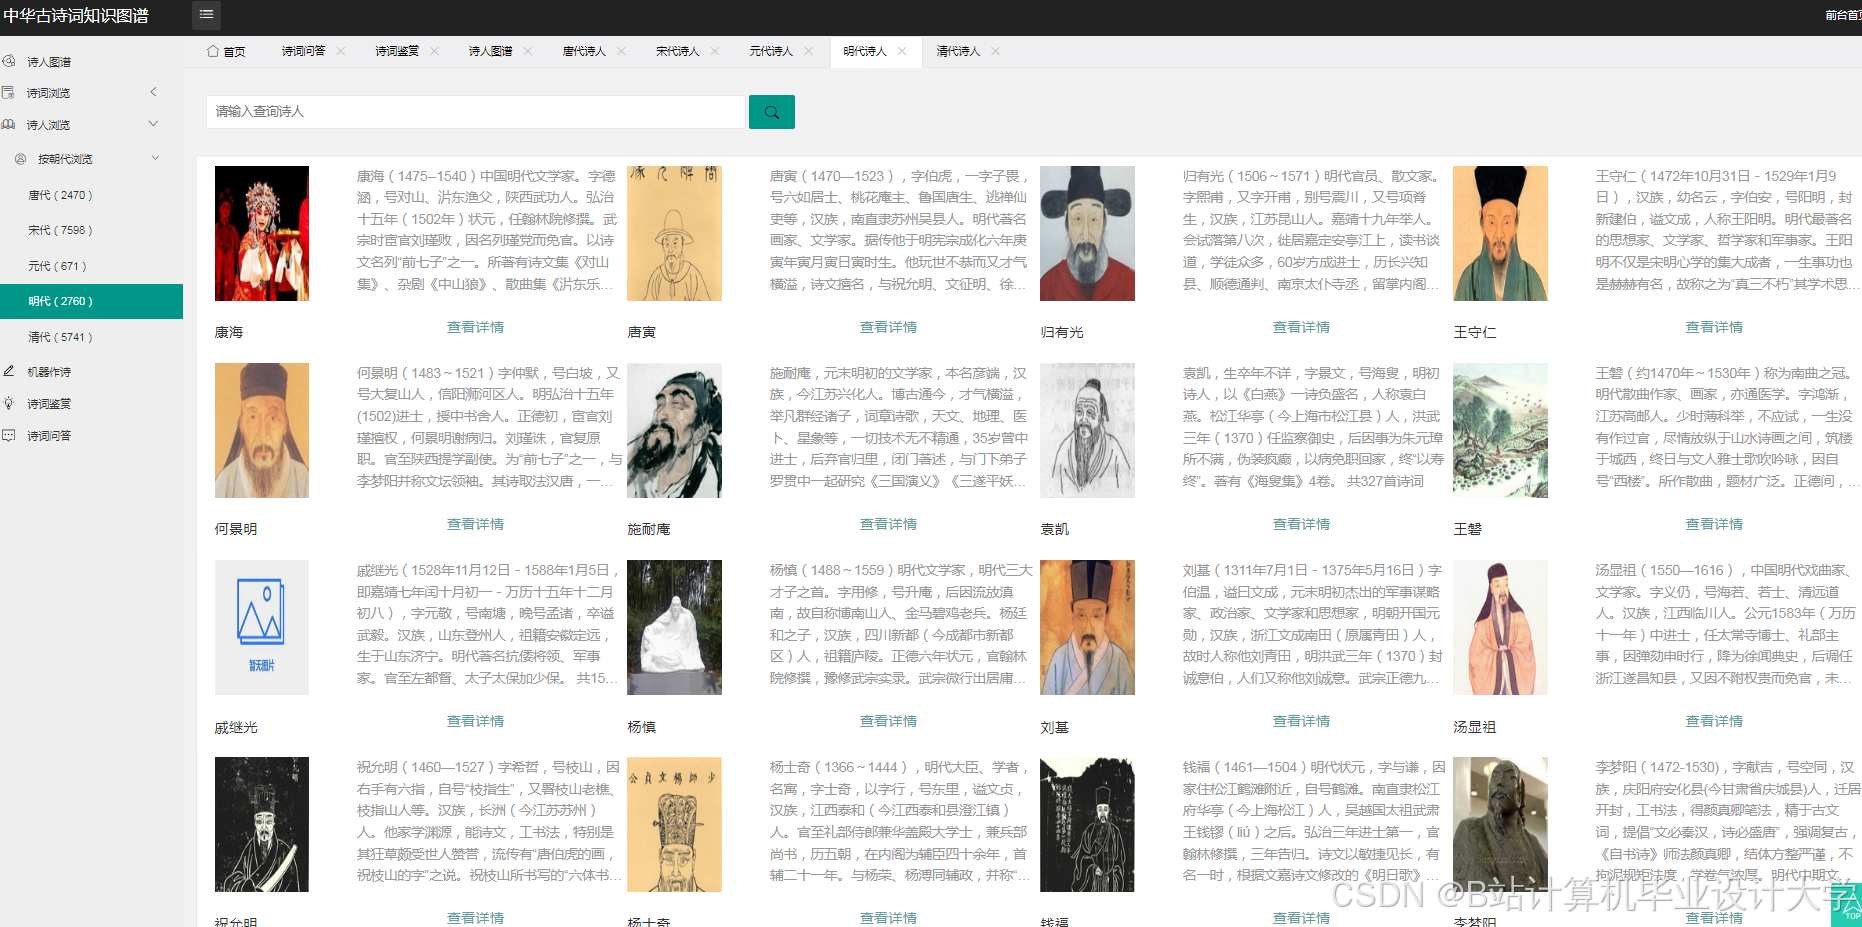
Task: Collapse the 诗人浏览 section chevron
Action: tap(153, 123)
